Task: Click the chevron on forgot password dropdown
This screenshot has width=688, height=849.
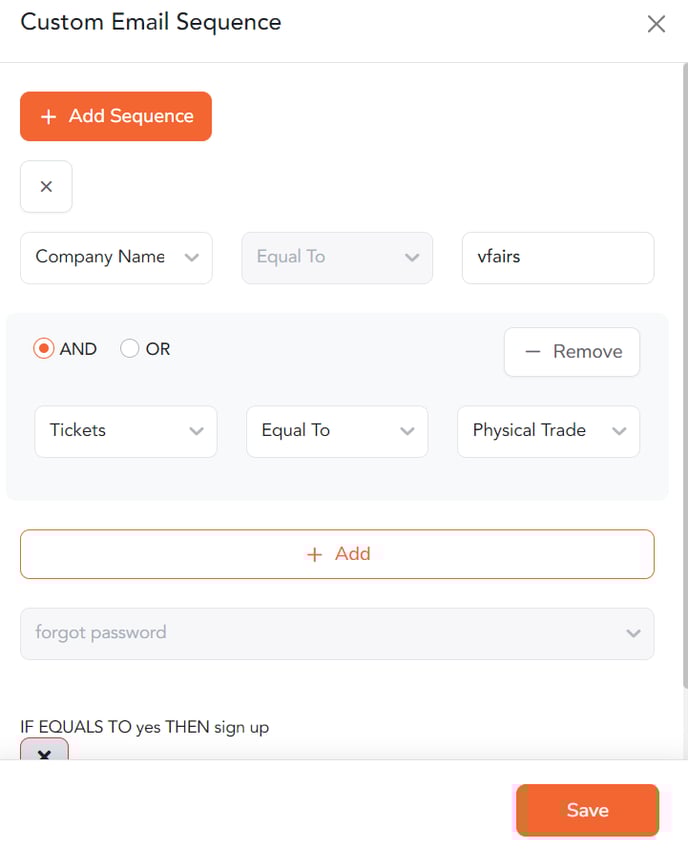Action: [x=633, y=634]
